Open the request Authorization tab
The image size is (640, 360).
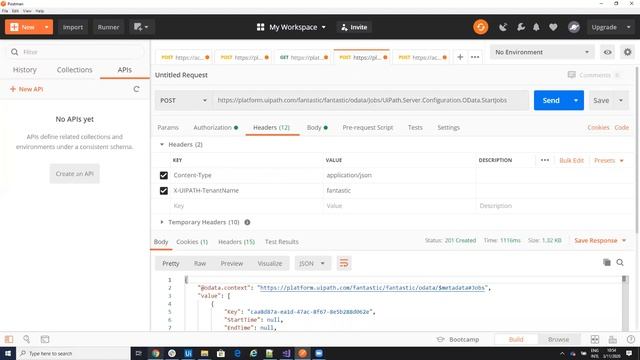tap(216, 127)
